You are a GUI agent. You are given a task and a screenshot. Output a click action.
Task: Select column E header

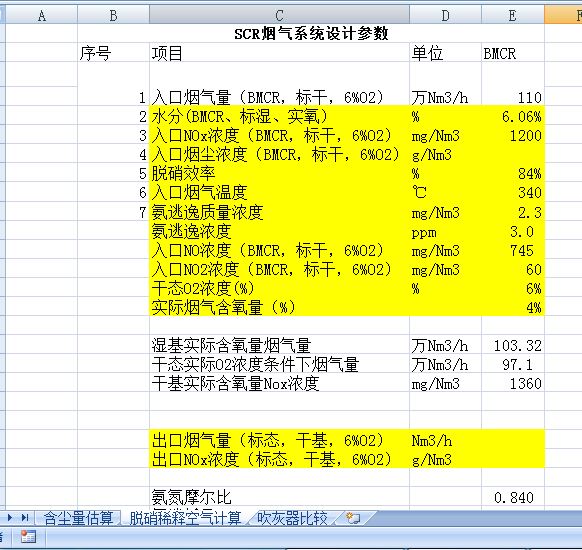coord(513,15)
